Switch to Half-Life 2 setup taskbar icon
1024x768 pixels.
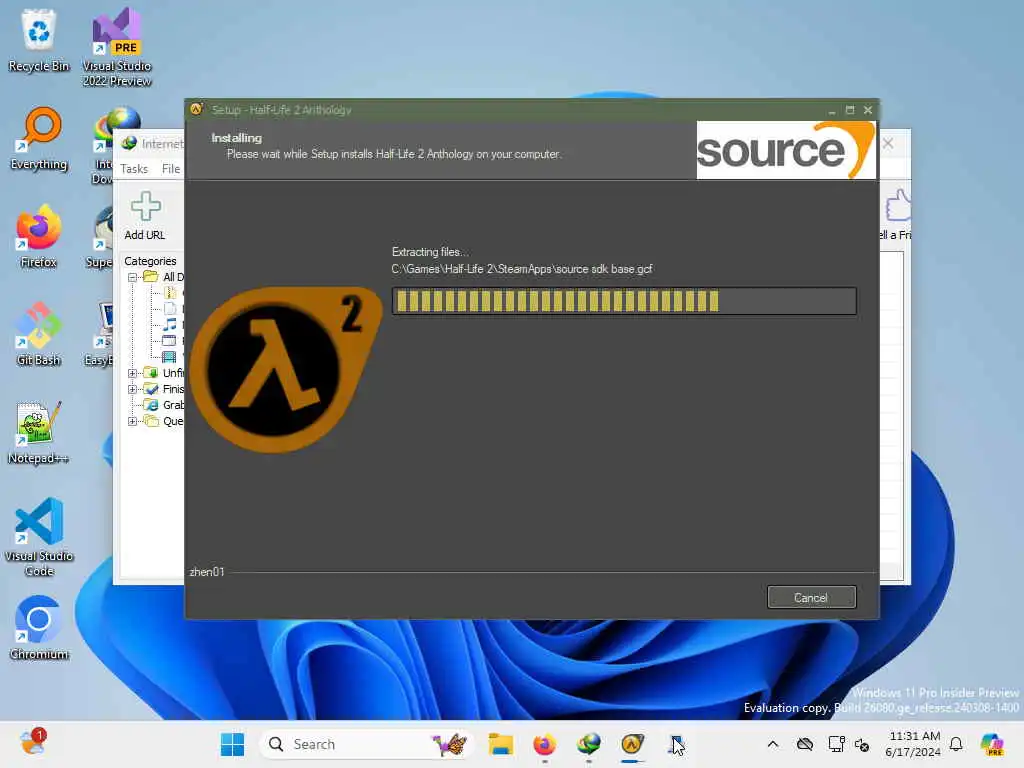click(x=632, y=744)
